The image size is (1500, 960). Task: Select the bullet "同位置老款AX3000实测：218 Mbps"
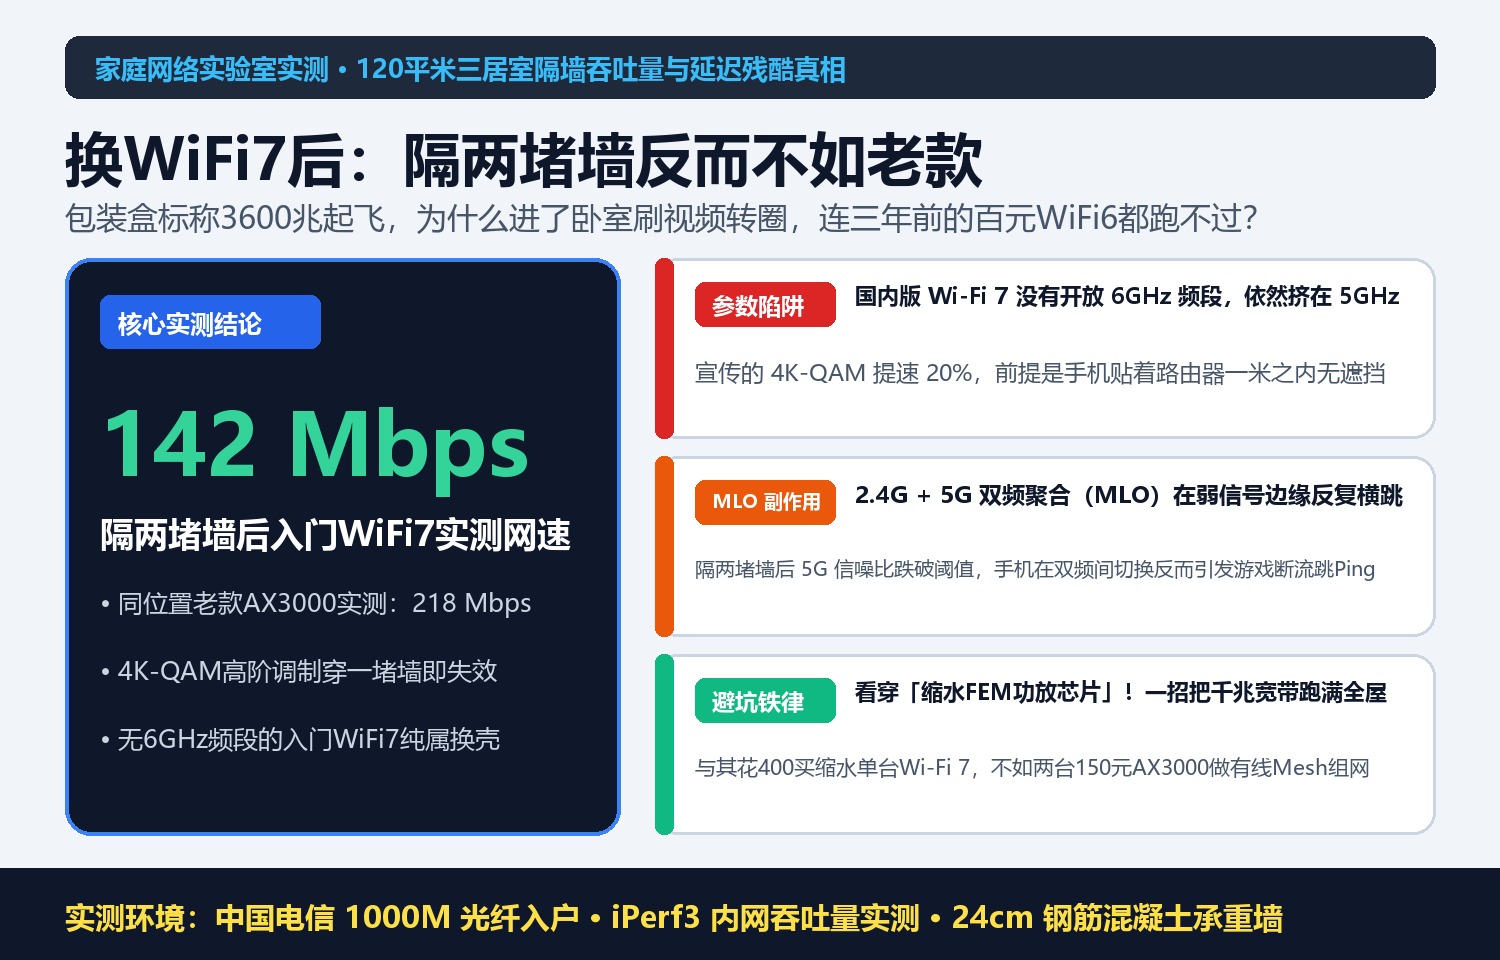(316, 603)
